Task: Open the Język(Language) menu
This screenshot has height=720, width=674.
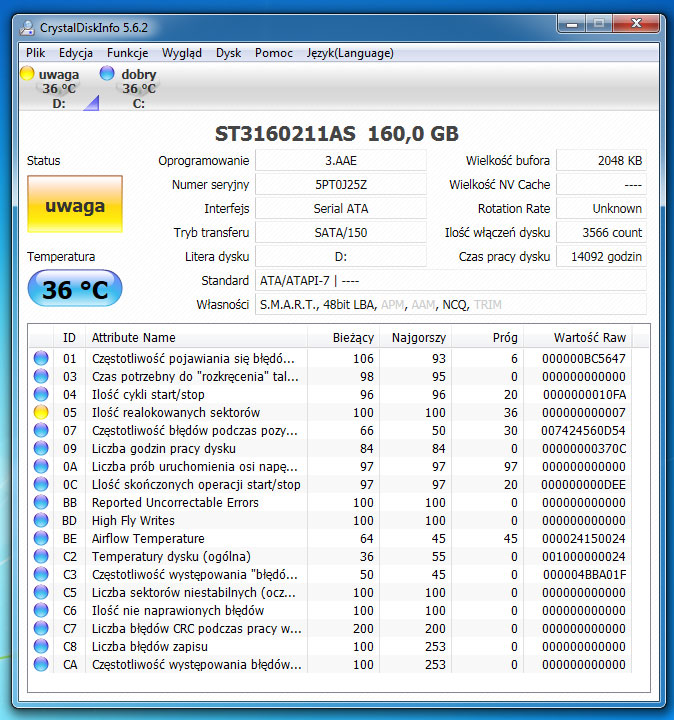Action: (x=350, y=53)
